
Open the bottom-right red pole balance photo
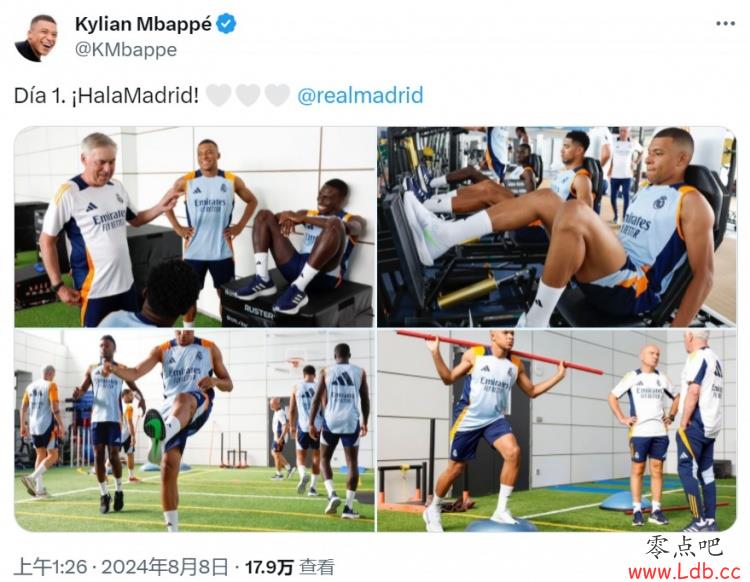pyautogui.click(x=556, y=431)
